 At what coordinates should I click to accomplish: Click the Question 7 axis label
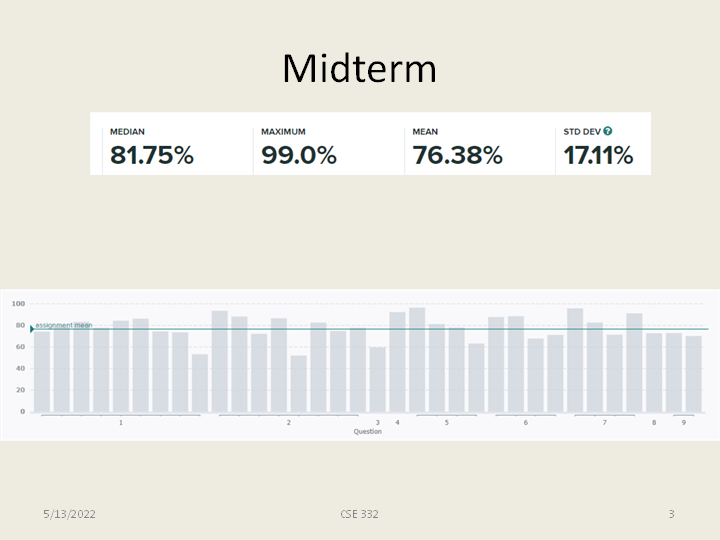604,423
